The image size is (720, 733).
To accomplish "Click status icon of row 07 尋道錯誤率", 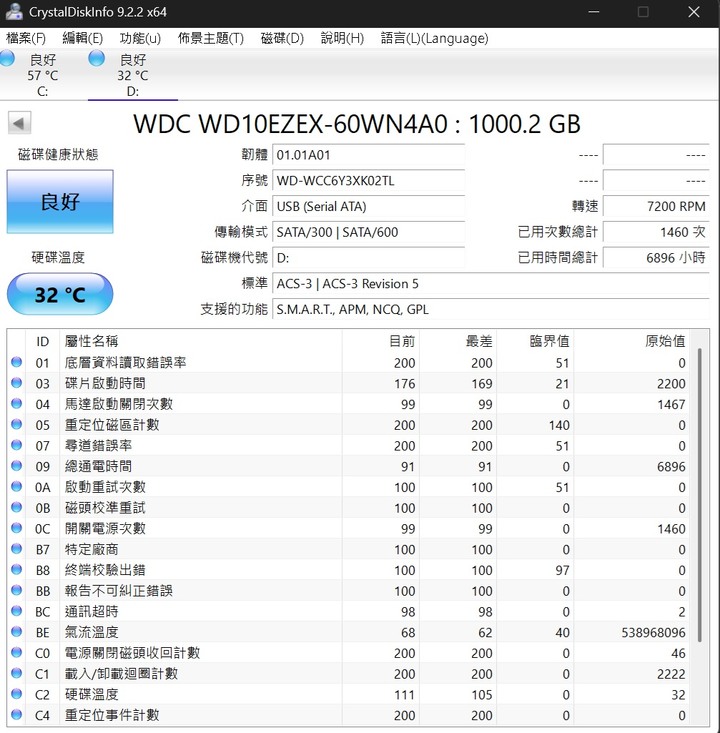I will (x=16, y=445).
